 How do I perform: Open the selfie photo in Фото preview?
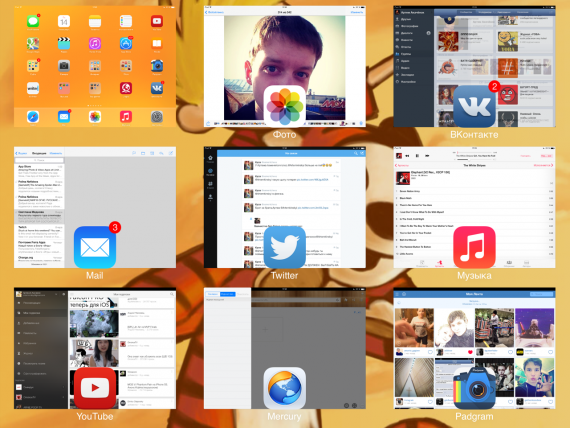coord(285,68)
